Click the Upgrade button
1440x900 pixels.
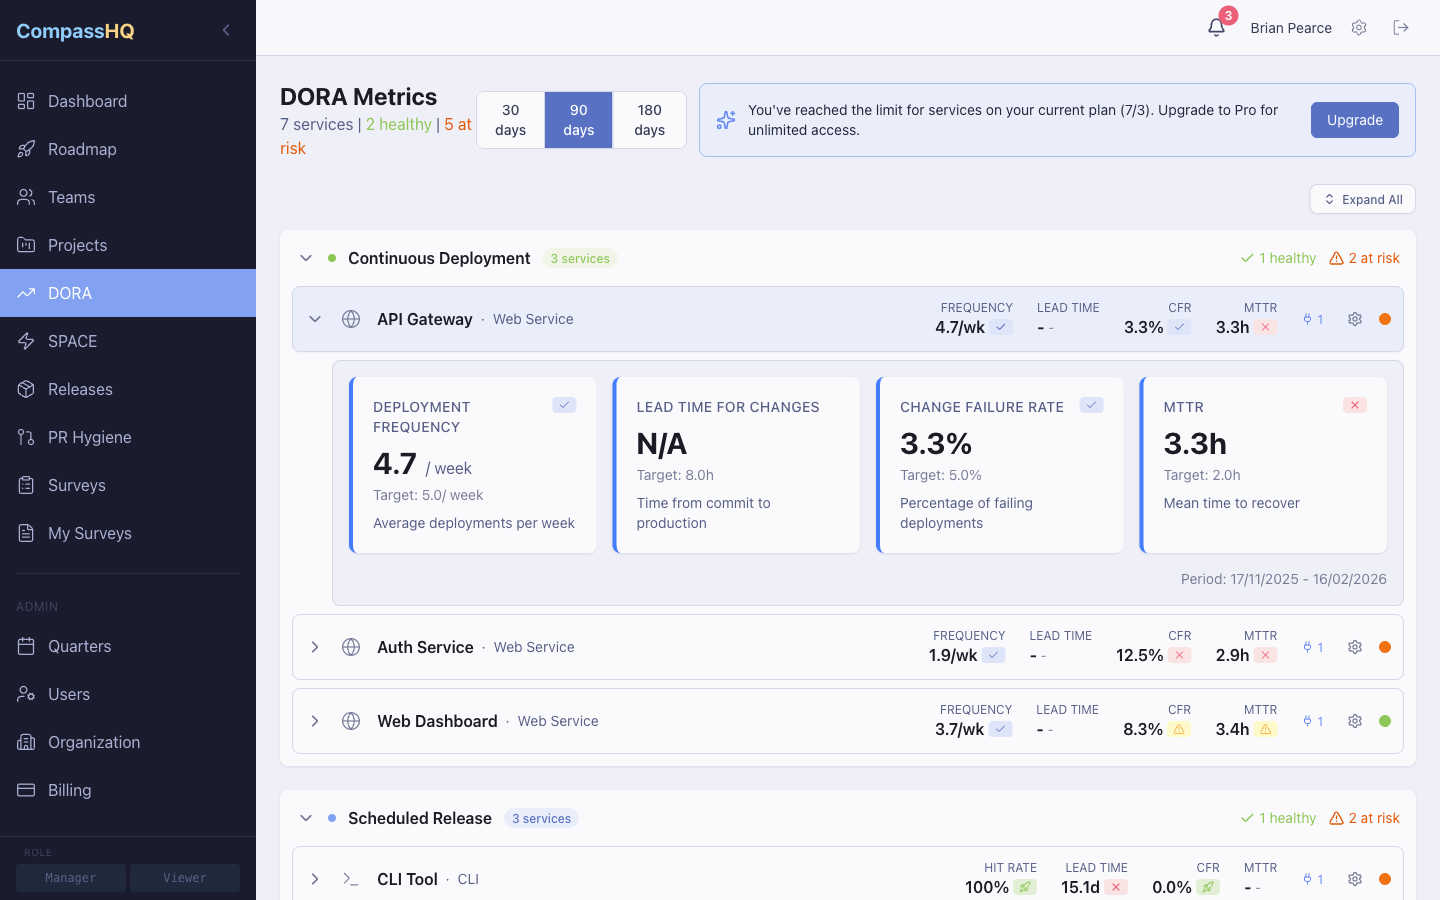pos(1354,119)
